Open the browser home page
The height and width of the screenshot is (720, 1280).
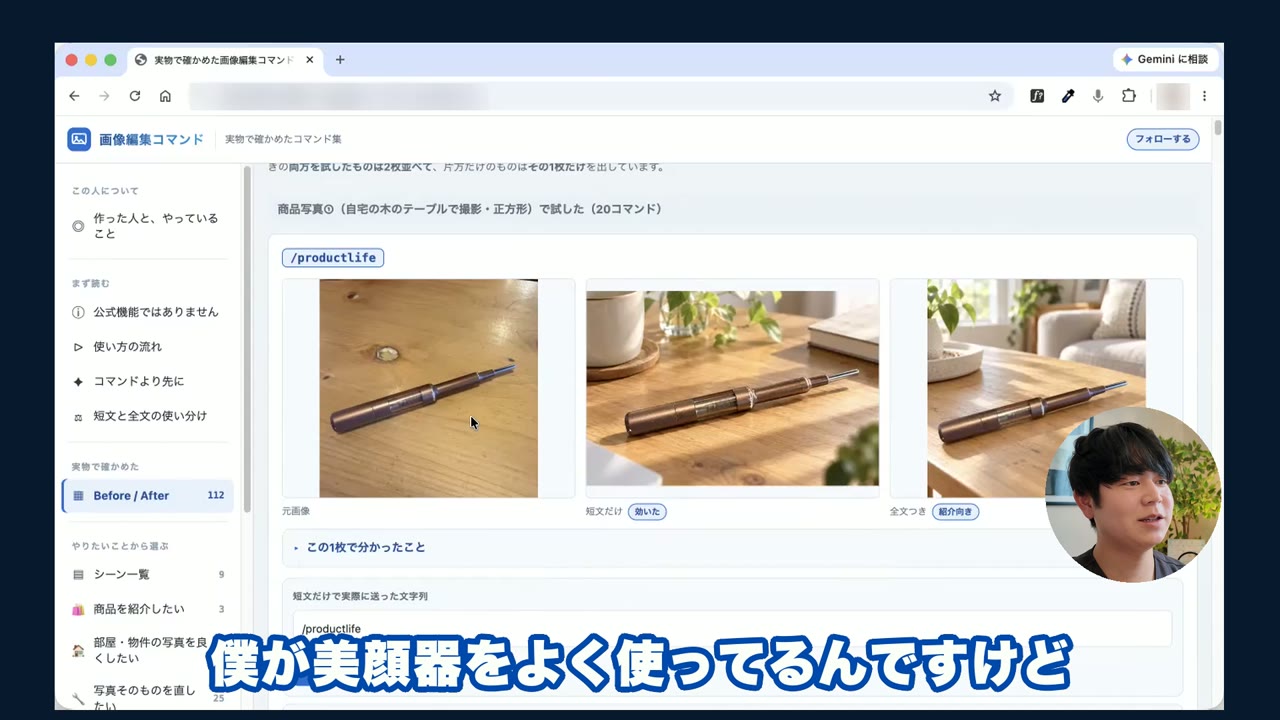click(x=165, y=96)
